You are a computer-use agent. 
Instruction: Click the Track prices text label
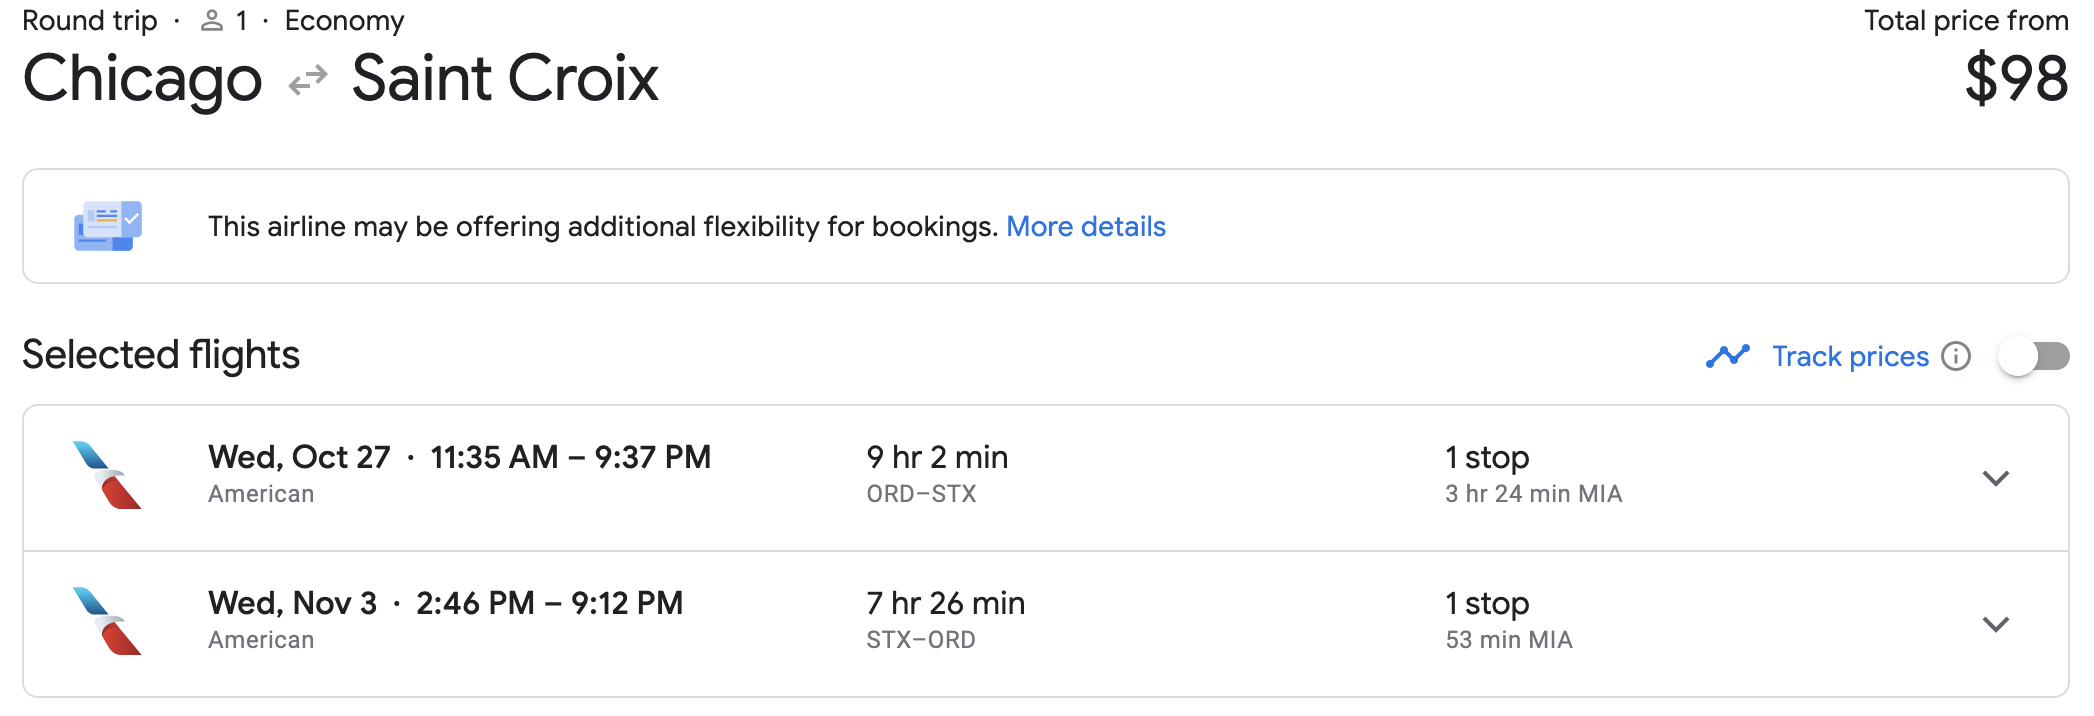[1850, 356]
